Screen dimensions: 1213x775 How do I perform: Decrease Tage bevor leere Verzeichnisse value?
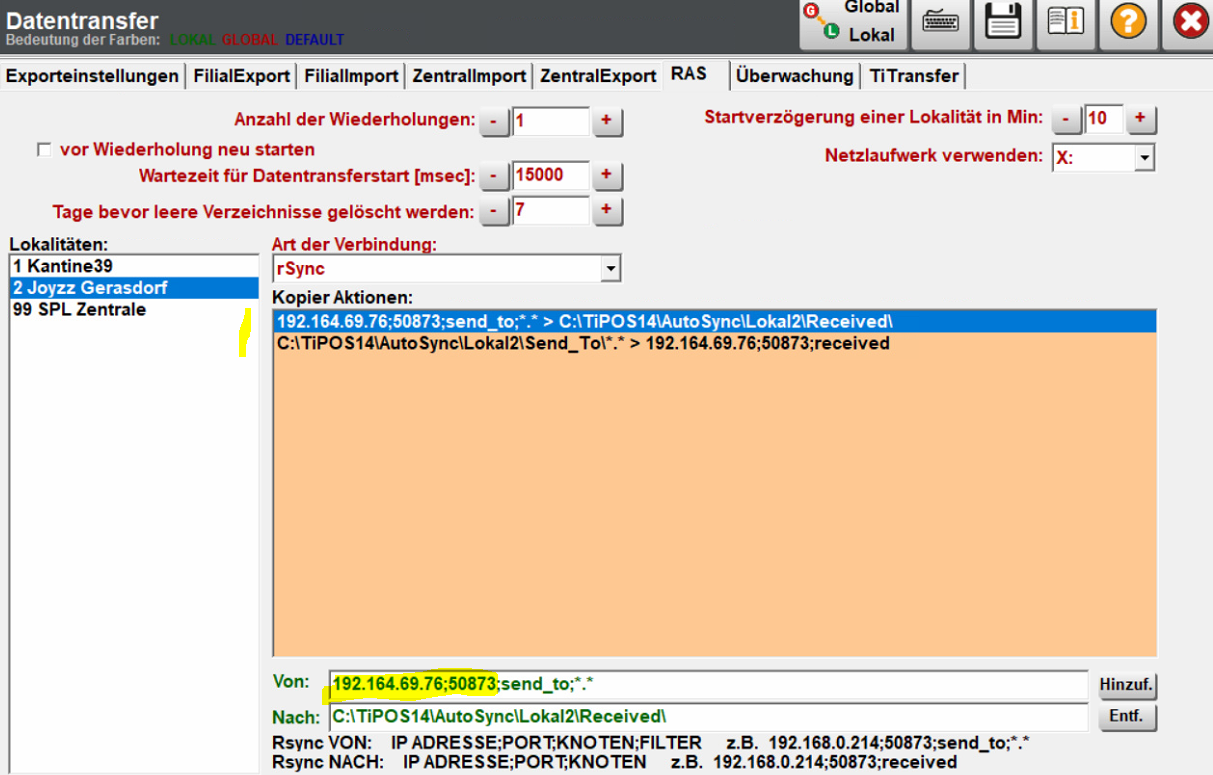494,212
